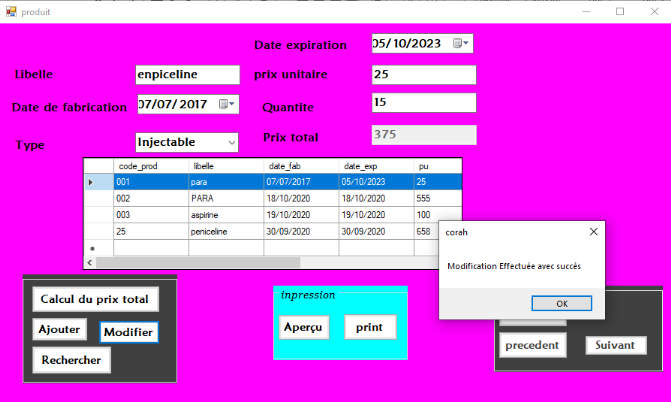Click the libelle column header
The width and height of the screenshot is (671, 402).
(x=226, y=166)
